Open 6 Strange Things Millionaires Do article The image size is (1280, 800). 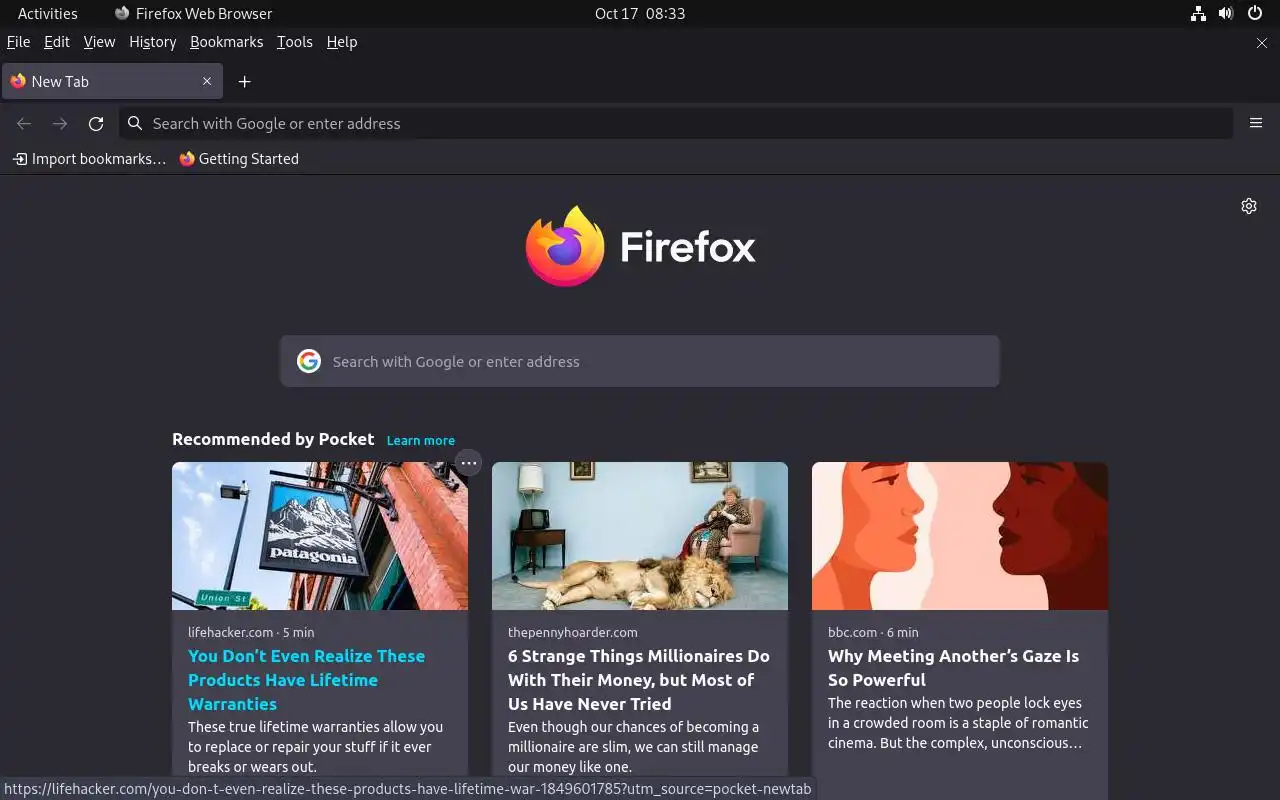click(639, 680)
